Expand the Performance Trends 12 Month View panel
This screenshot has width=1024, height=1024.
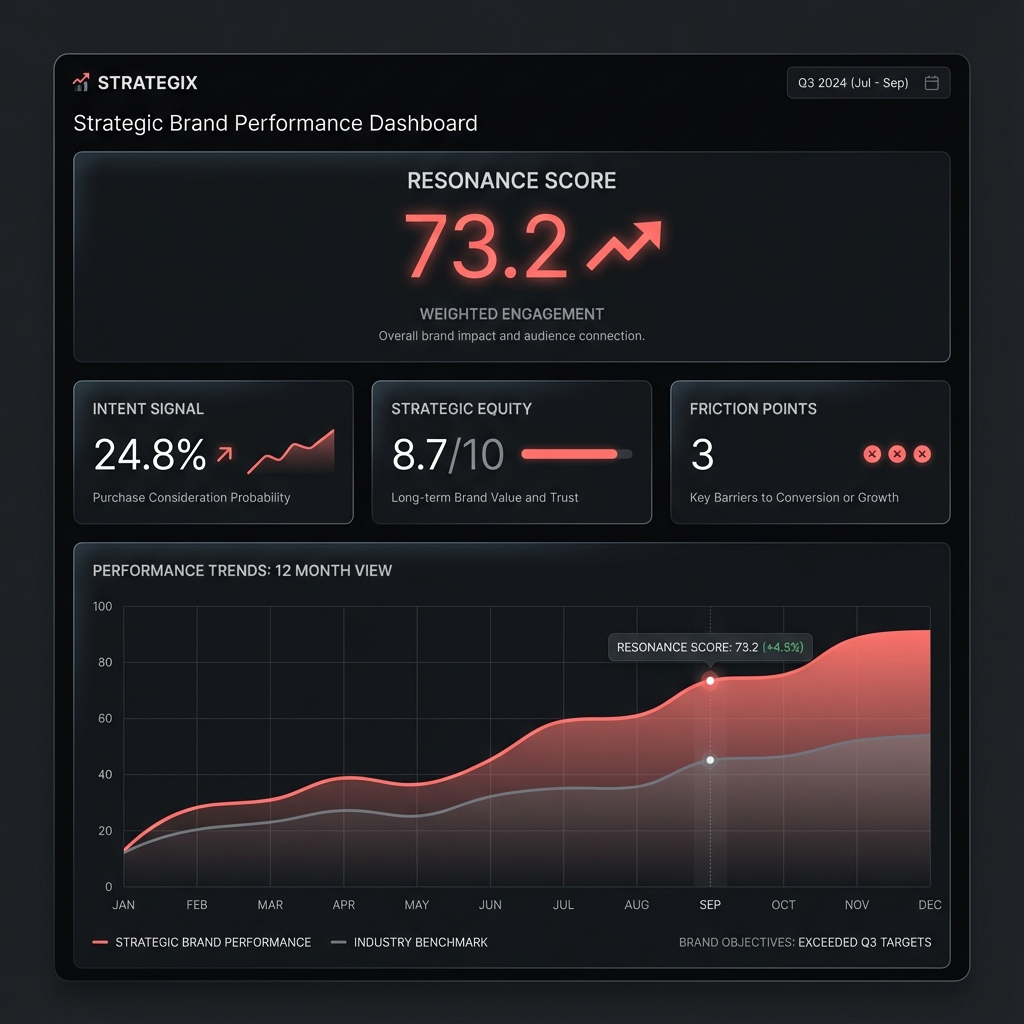coord(240,571)
